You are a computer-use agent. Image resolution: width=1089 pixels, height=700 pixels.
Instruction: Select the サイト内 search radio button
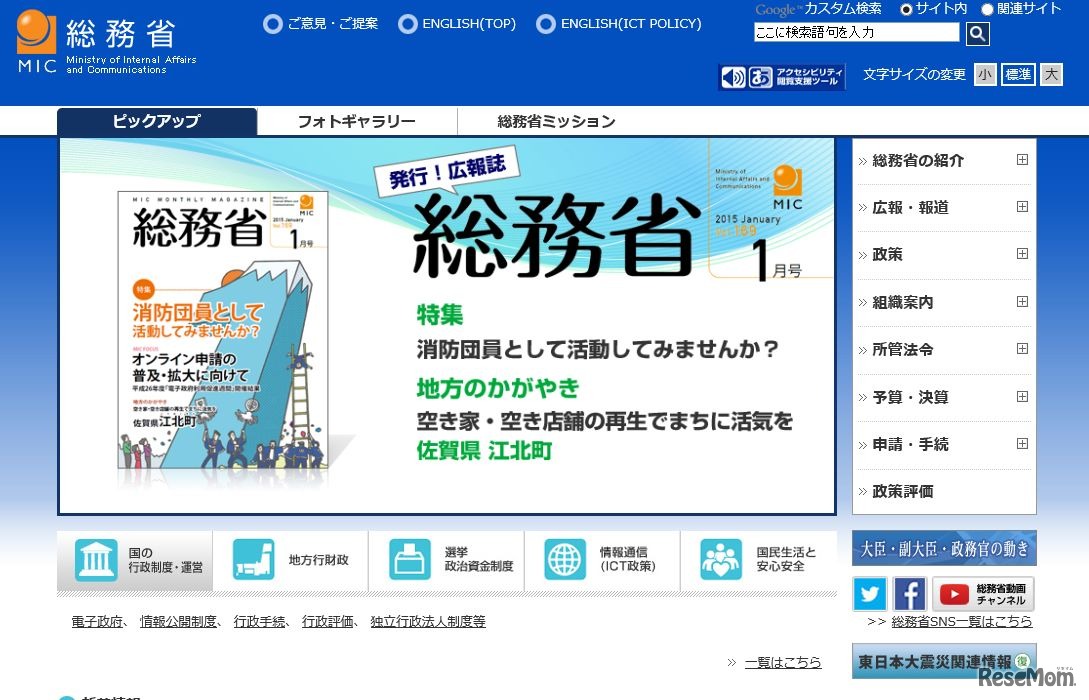pyautogui.click(x=906, y=10)
